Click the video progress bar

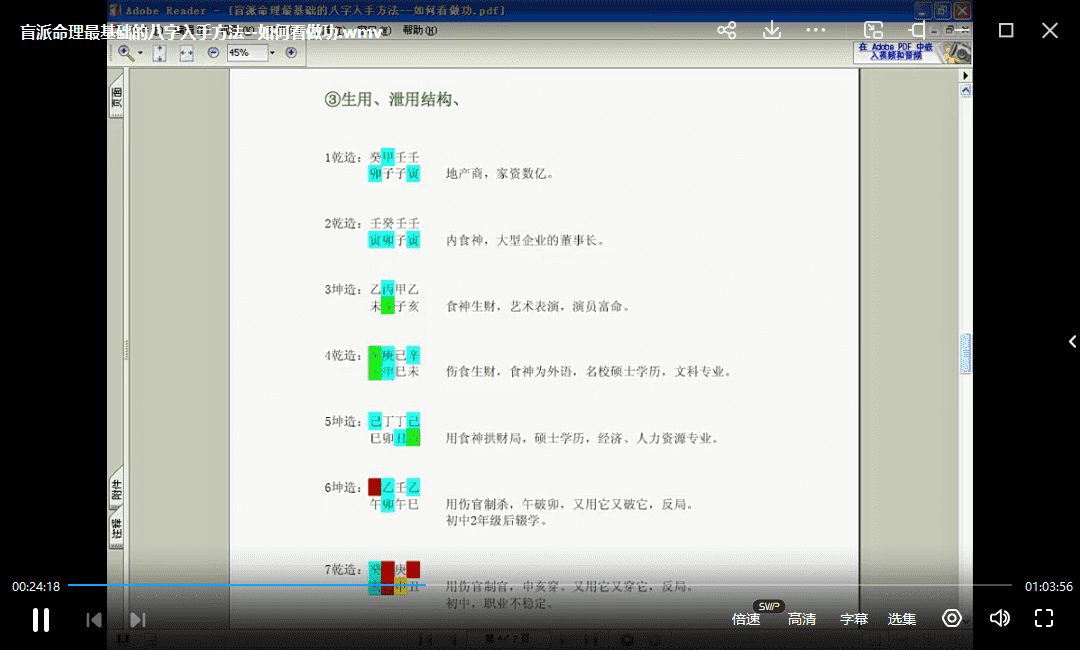pos(540,585)
